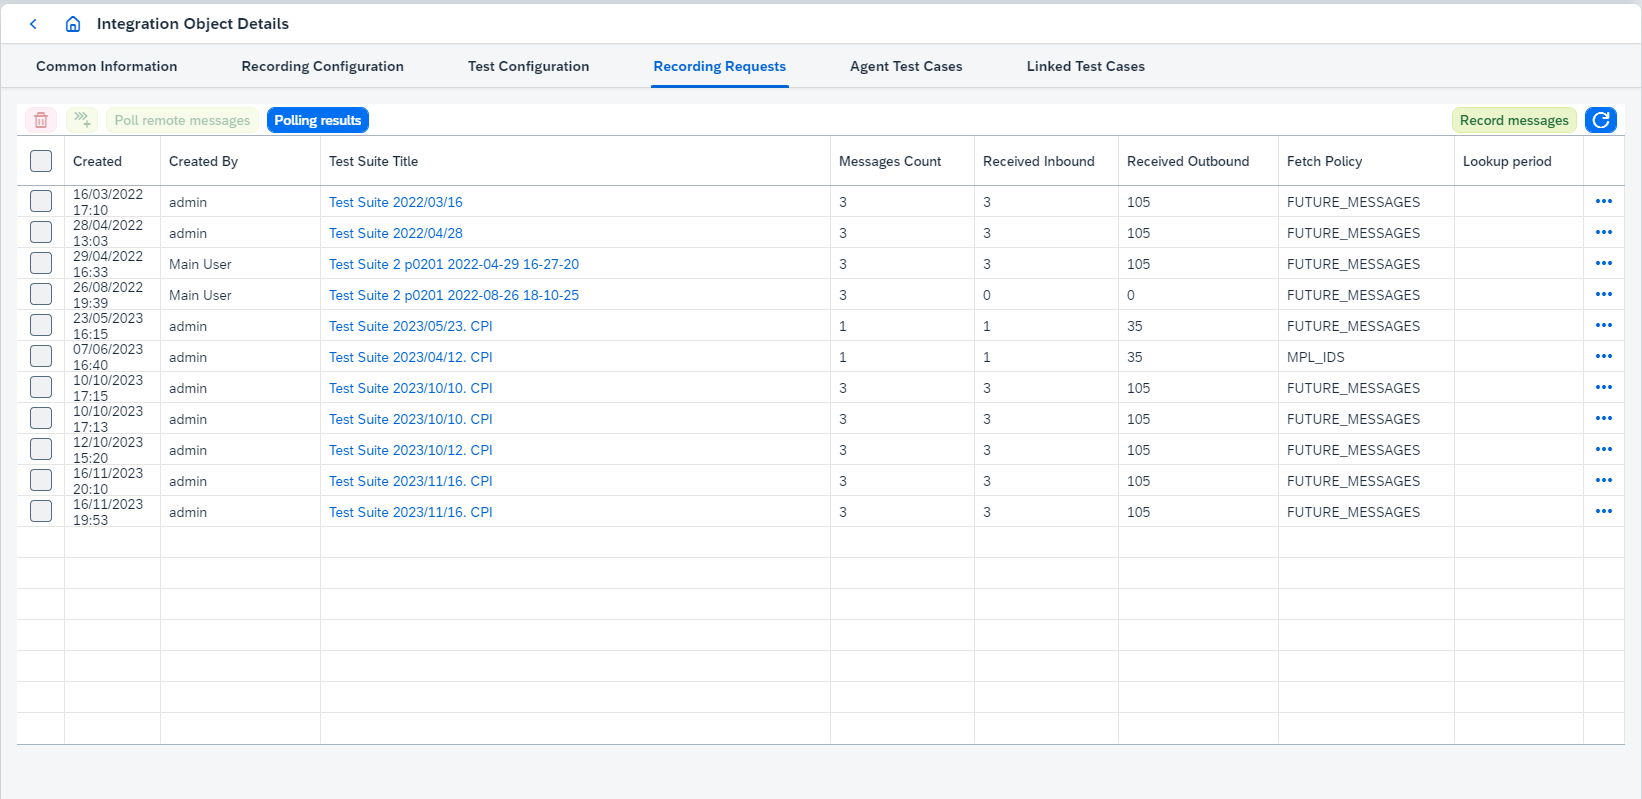Open actions menu for Test Suite 2022/04/28 row
This screenshot has height=799, width=1642.
[x=1604, y=232]
